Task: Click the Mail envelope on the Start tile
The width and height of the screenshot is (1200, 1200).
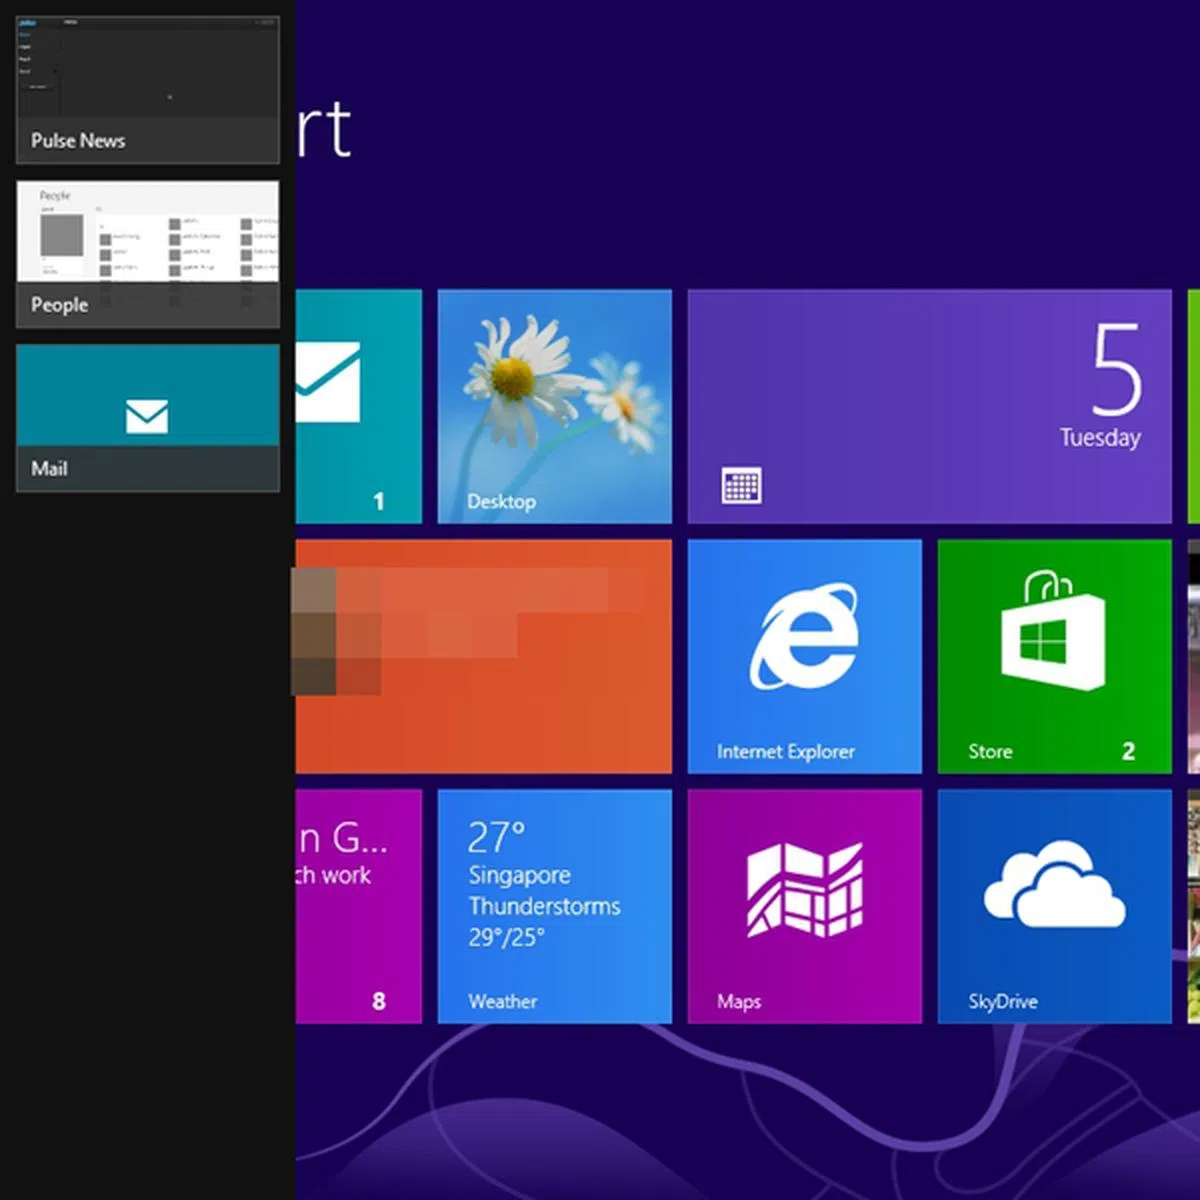Action: click(x=329, y=383)
